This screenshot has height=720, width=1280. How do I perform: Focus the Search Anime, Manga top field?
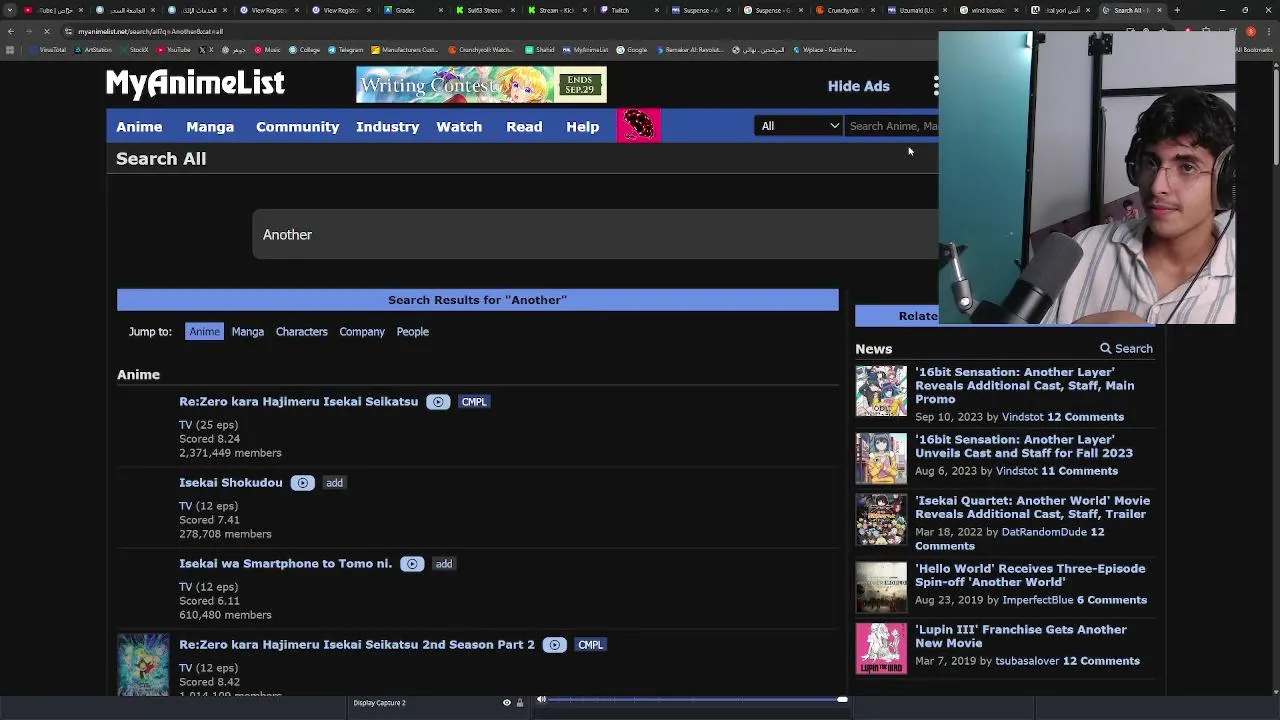[892, 126]
